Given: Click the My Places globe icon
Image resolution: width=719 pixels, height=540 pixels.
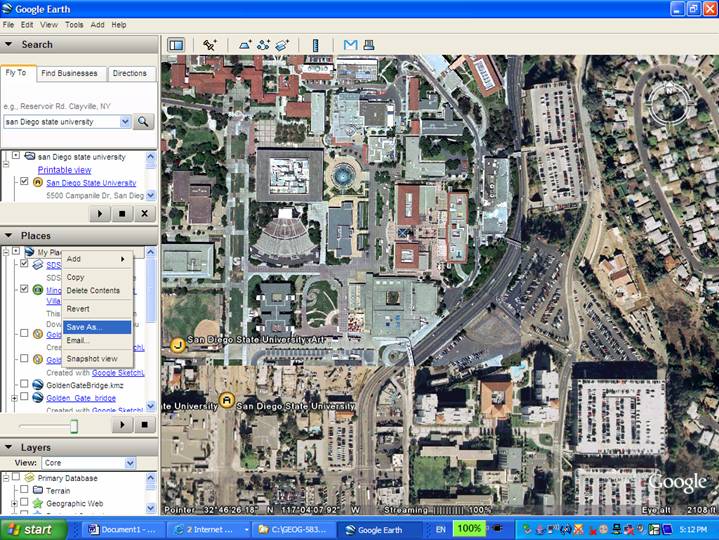Looking at the screenshot, I should coord(29,252).
